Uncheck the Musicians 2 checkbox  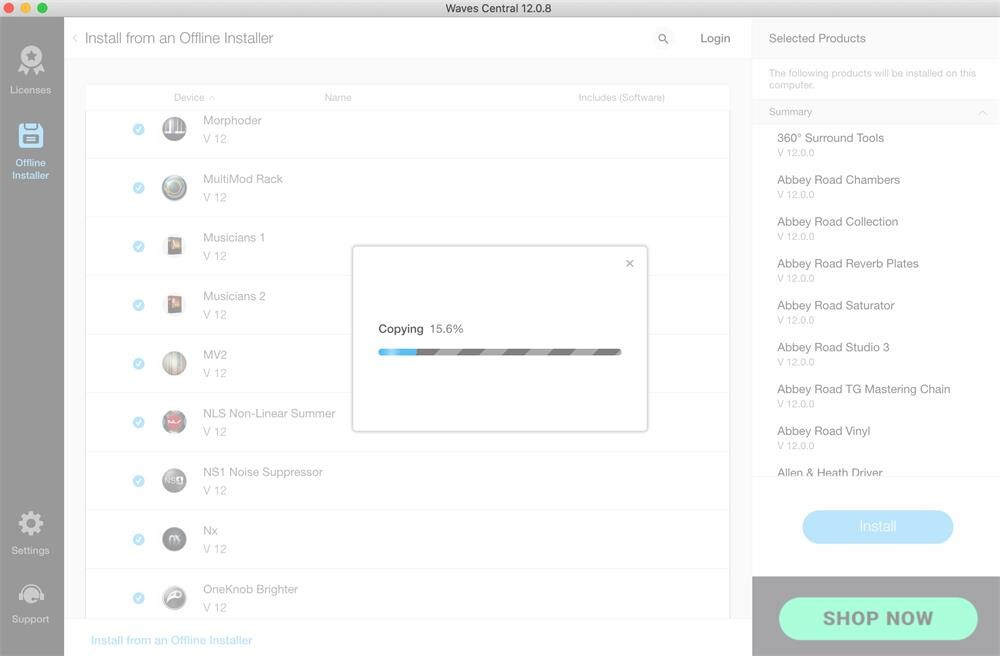[138, 305]
